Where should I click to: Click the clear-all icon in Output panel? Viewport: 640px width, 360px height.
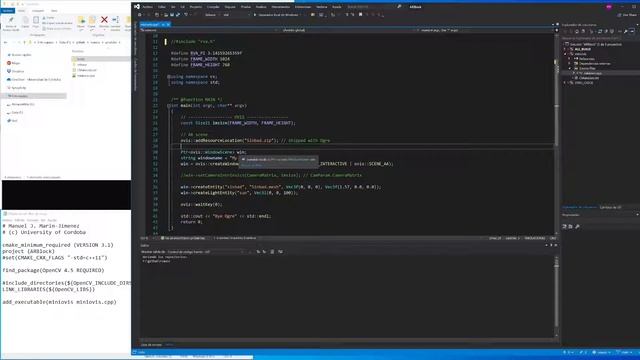(x=272, y=252)
